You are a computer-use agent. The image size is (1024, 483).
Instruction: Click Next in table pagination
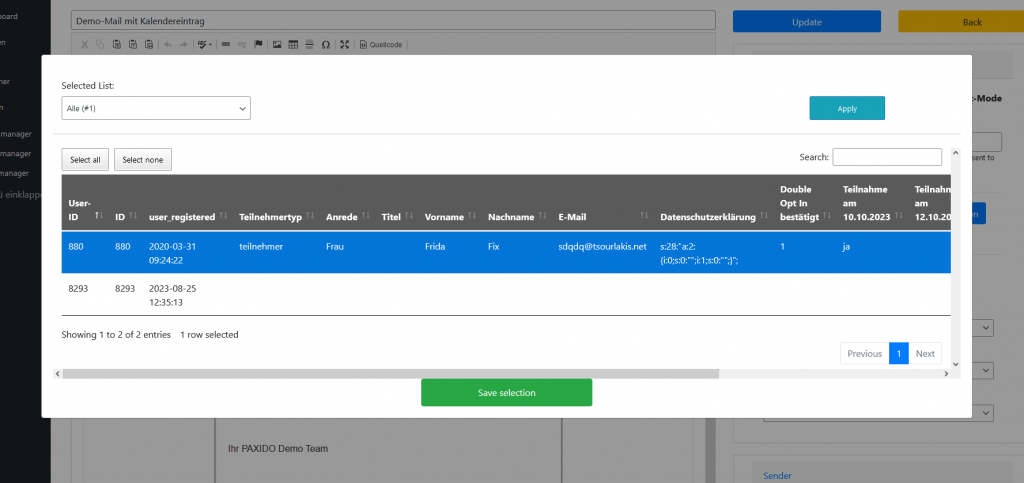(925, 353)
